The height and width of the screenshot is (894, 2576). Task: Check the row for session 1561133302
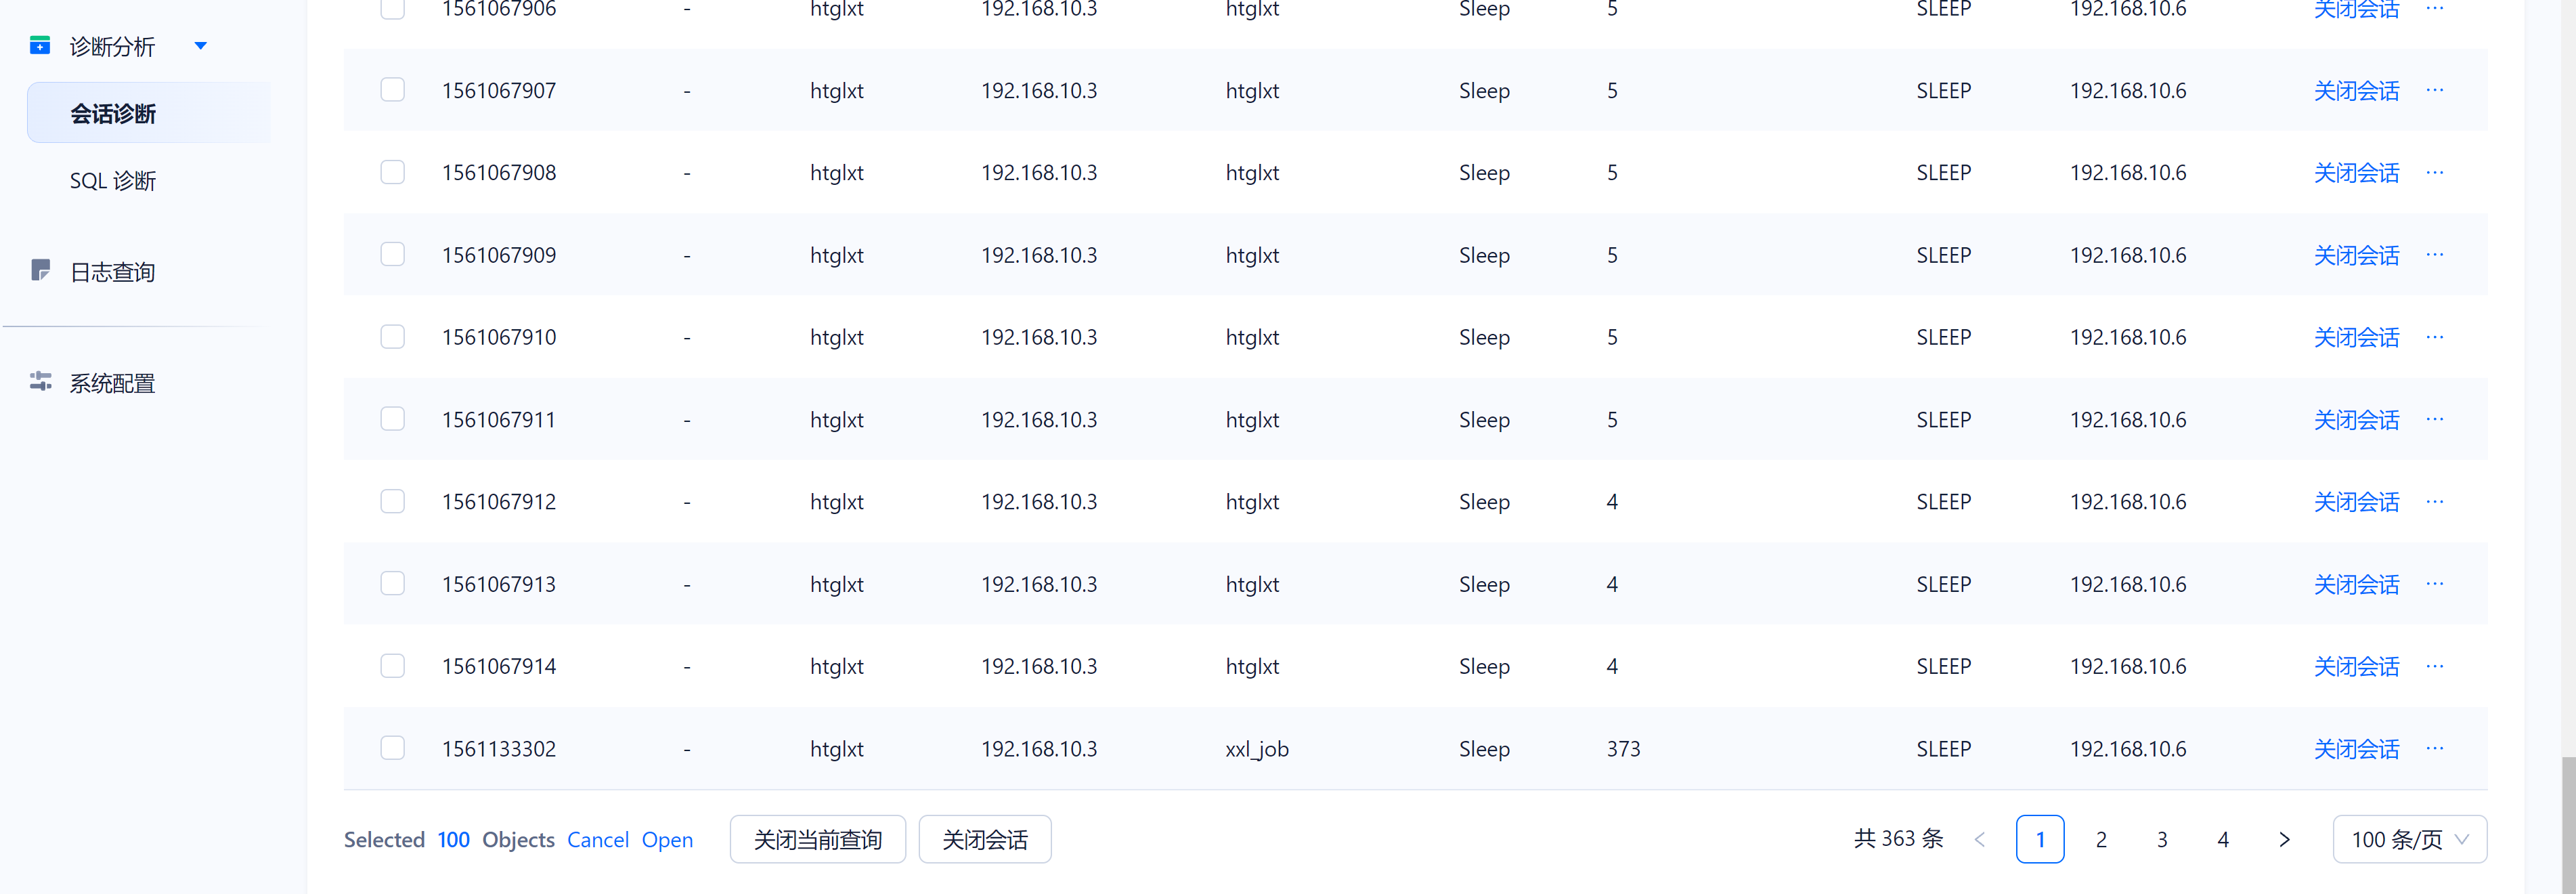pos(392,748)
